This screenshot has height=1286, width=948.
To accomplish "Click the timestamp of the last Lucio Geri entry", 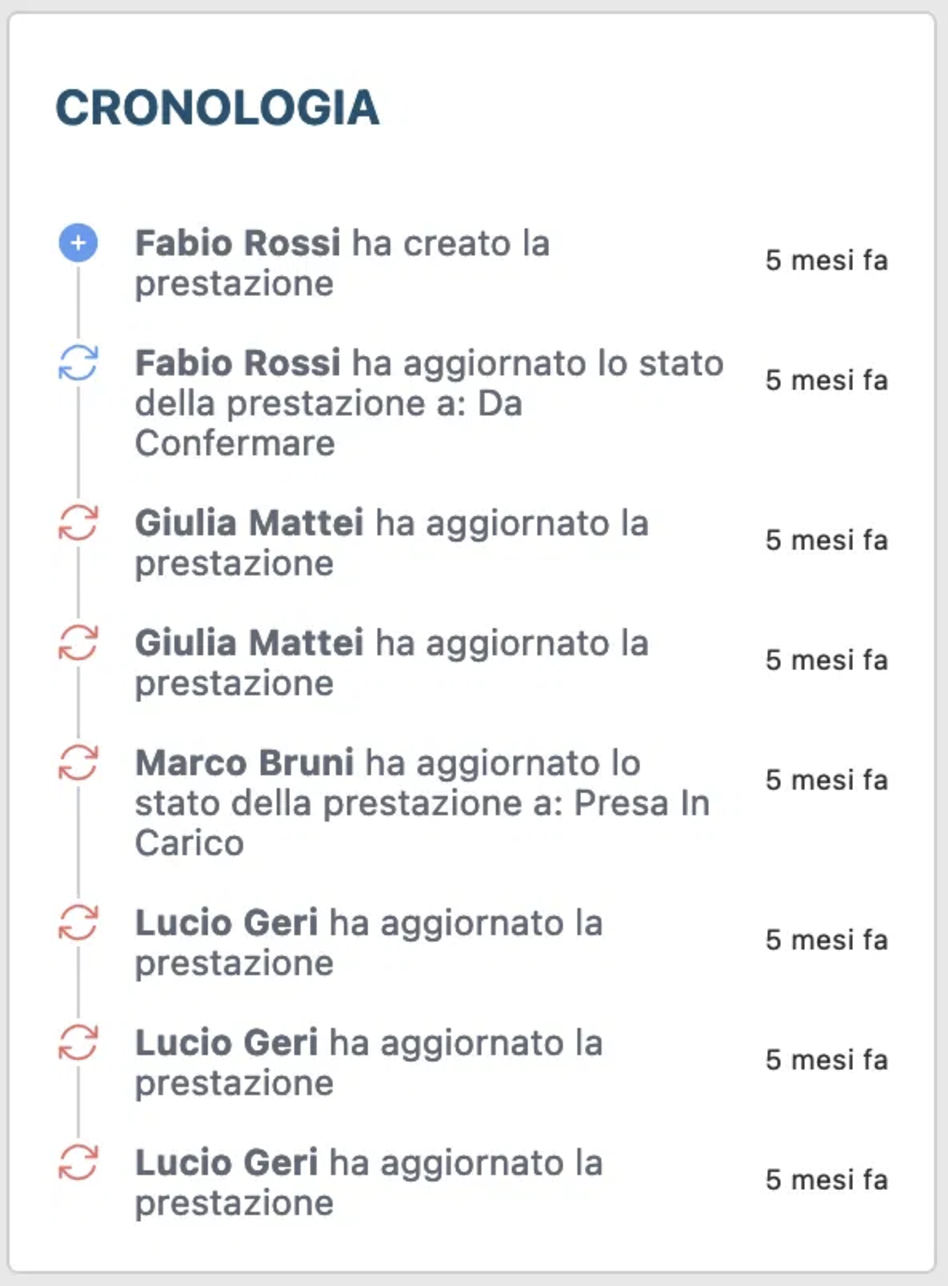I will pyautogui.click(x=827, y=1180).
